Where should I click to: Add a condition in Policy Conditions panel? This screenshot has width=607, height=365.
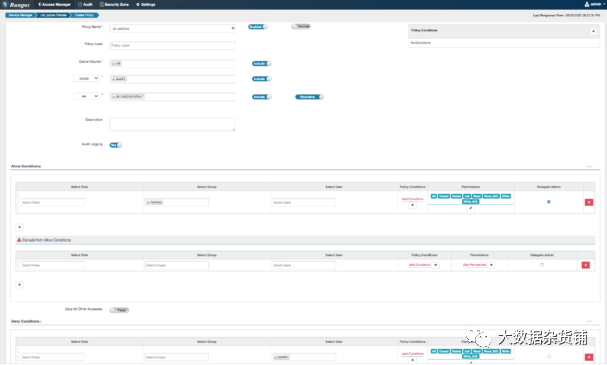point(593,31)
